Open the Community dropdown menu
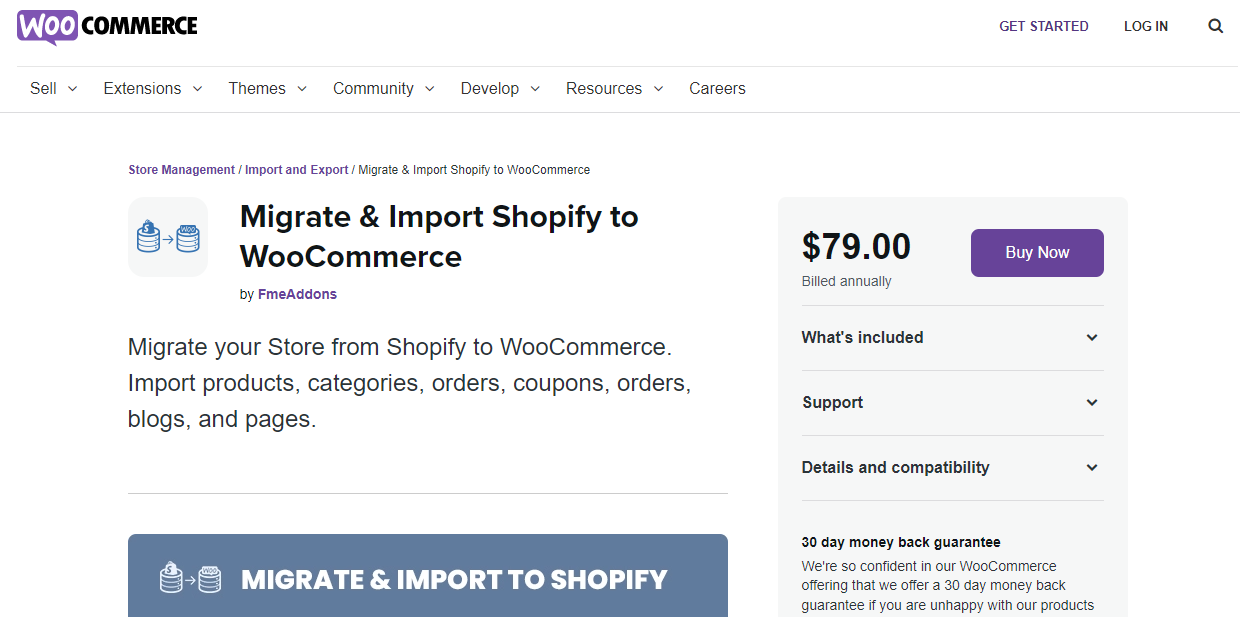The height and width of the screenshot is (617, 1240). coord(384,88)
